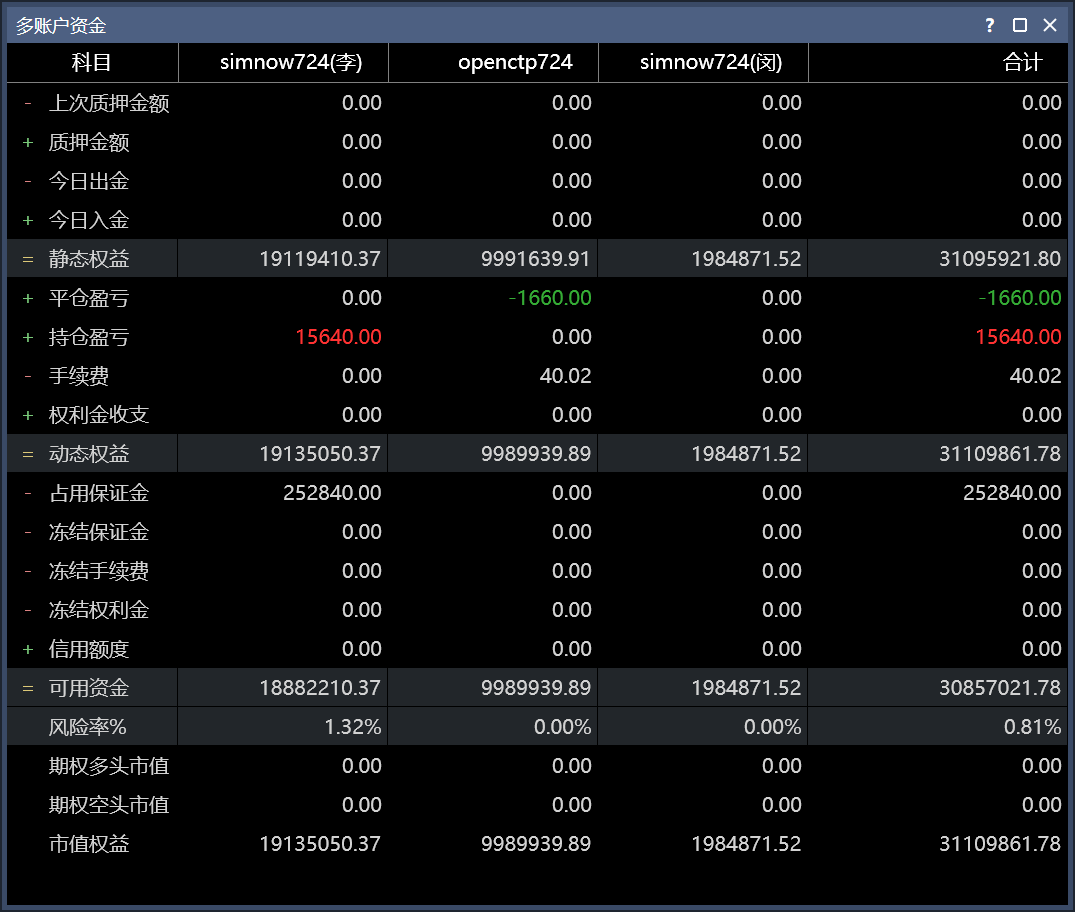Viewport: 1075px width, 912px height.
Task: Click the 手续费 value 40.02 for openctp724
Action: (x=566, y=376)
